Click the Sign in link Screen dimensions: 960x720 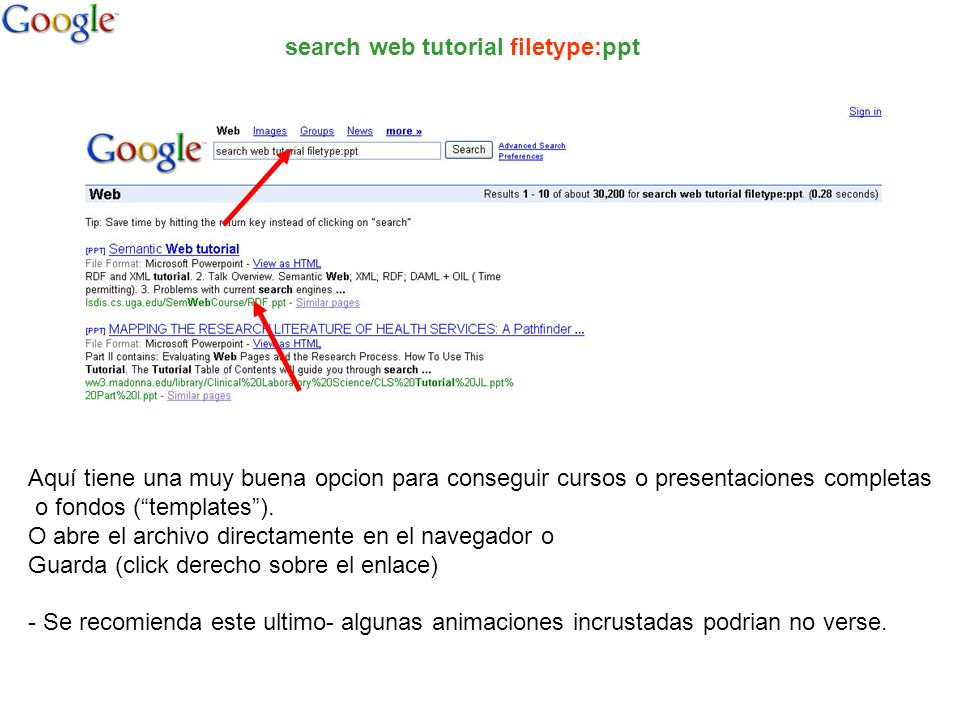click(x=865, y=111)
